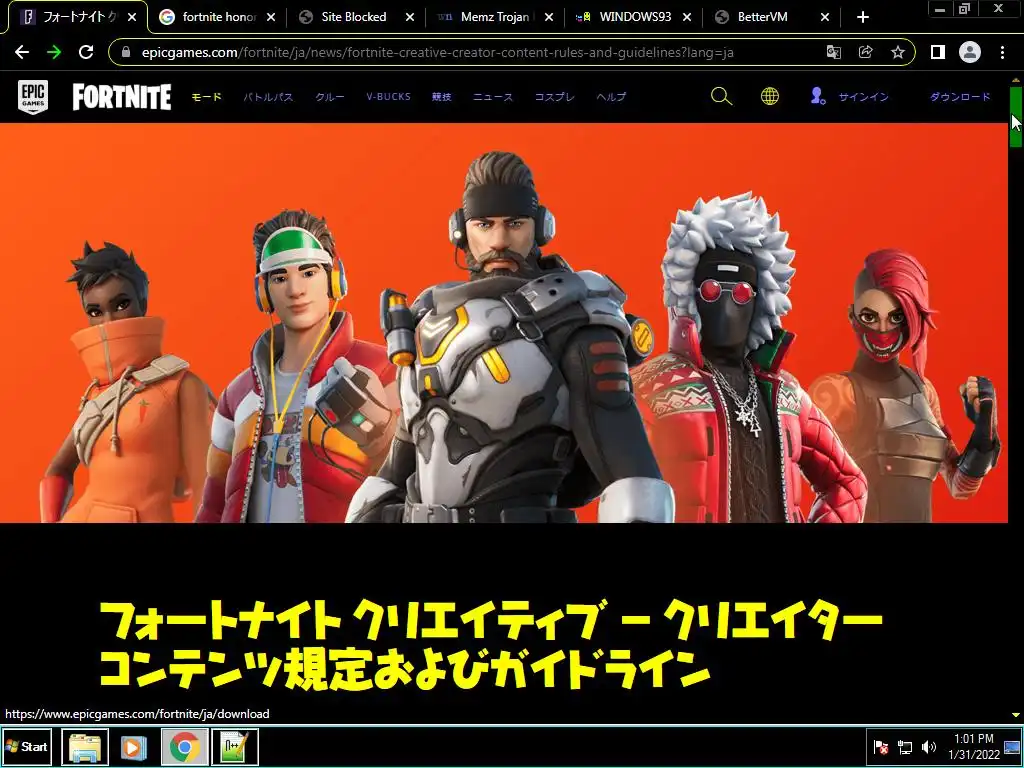
Task: Open the コスプレ nav item
Action: click(x=554, y=97)
